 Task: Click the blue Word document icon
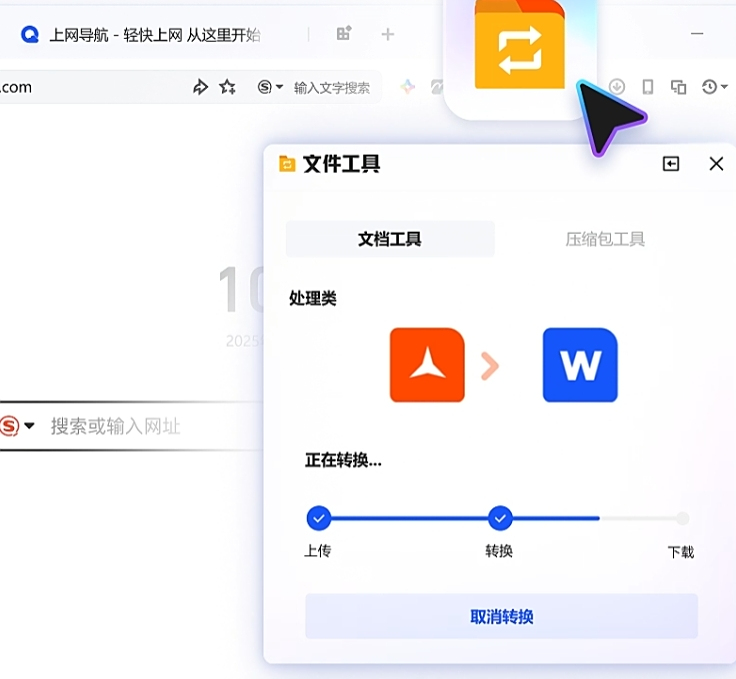pyautogui.click(x=580, y=365)
